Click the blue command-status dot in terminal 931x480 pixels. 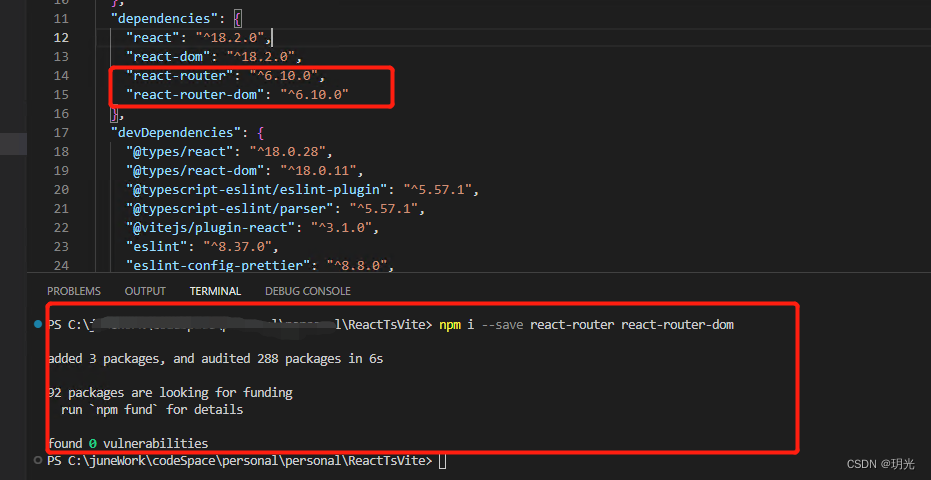click(38, 324)
